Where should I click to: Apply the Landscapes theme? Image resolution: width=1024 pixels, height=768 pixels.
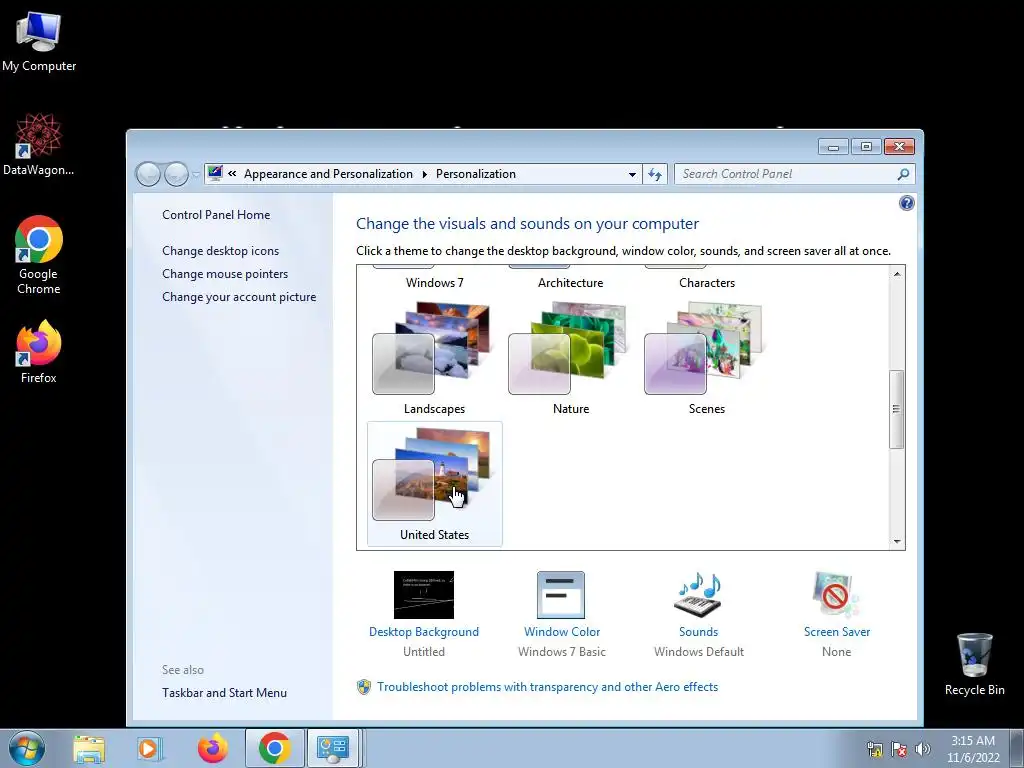coord(434,358)
